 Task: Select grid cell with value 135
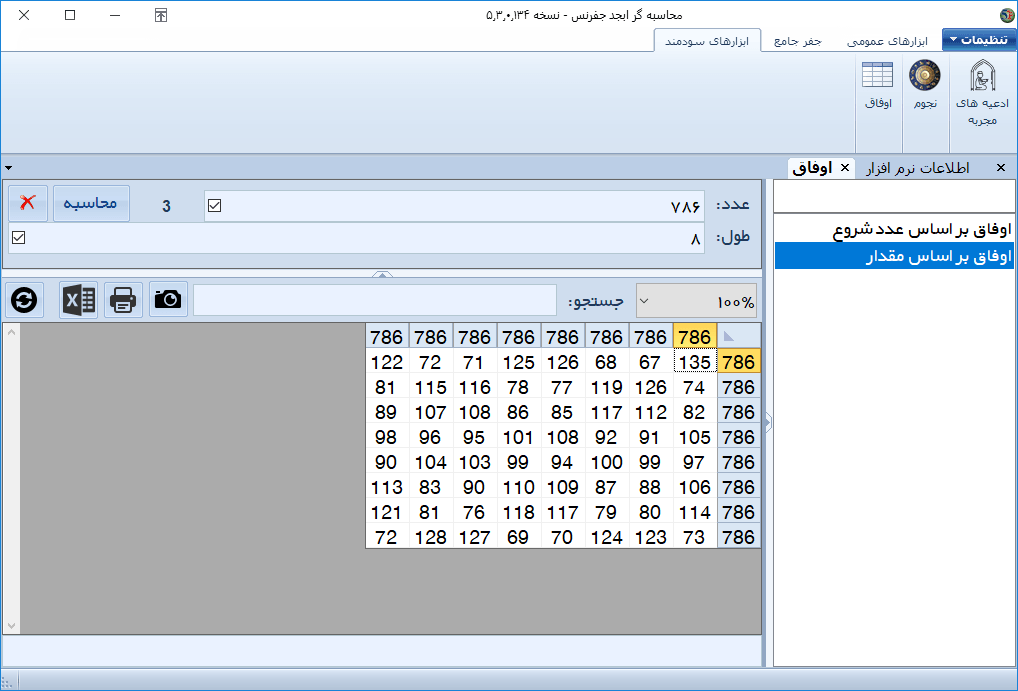[x=695, y=362]
